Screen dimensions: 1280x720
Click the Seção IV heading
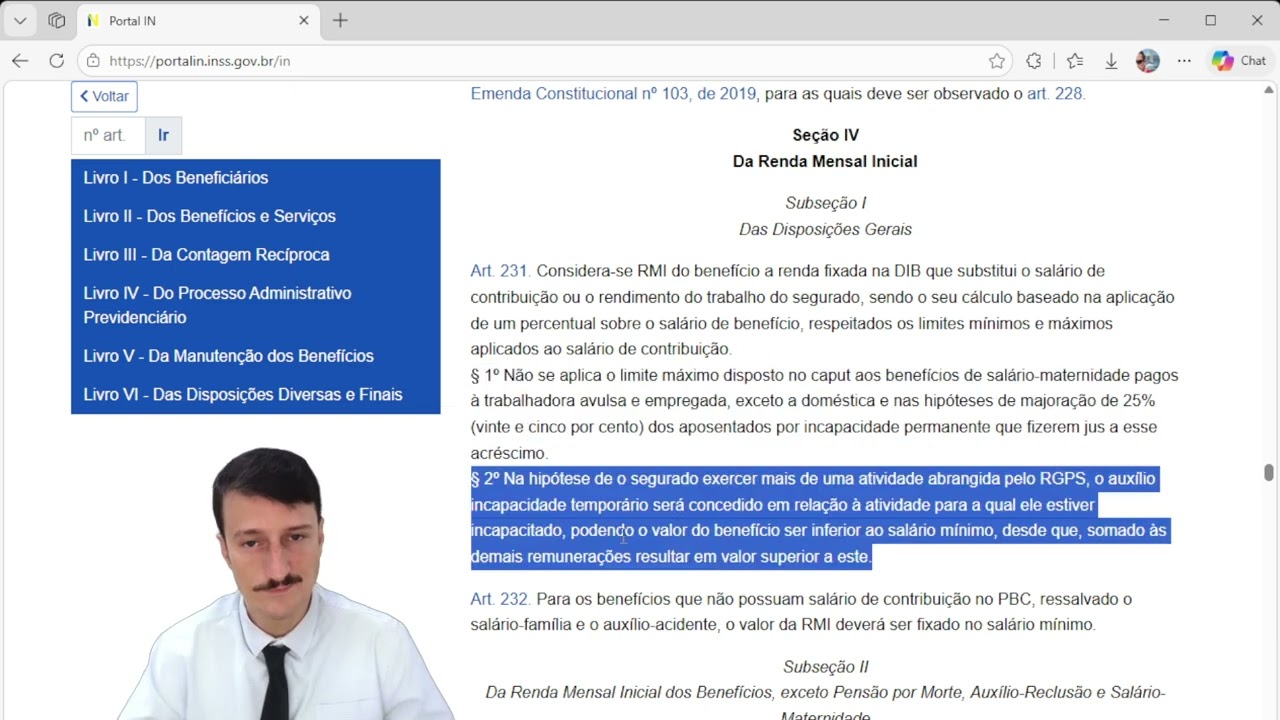(x=825, y=135)
